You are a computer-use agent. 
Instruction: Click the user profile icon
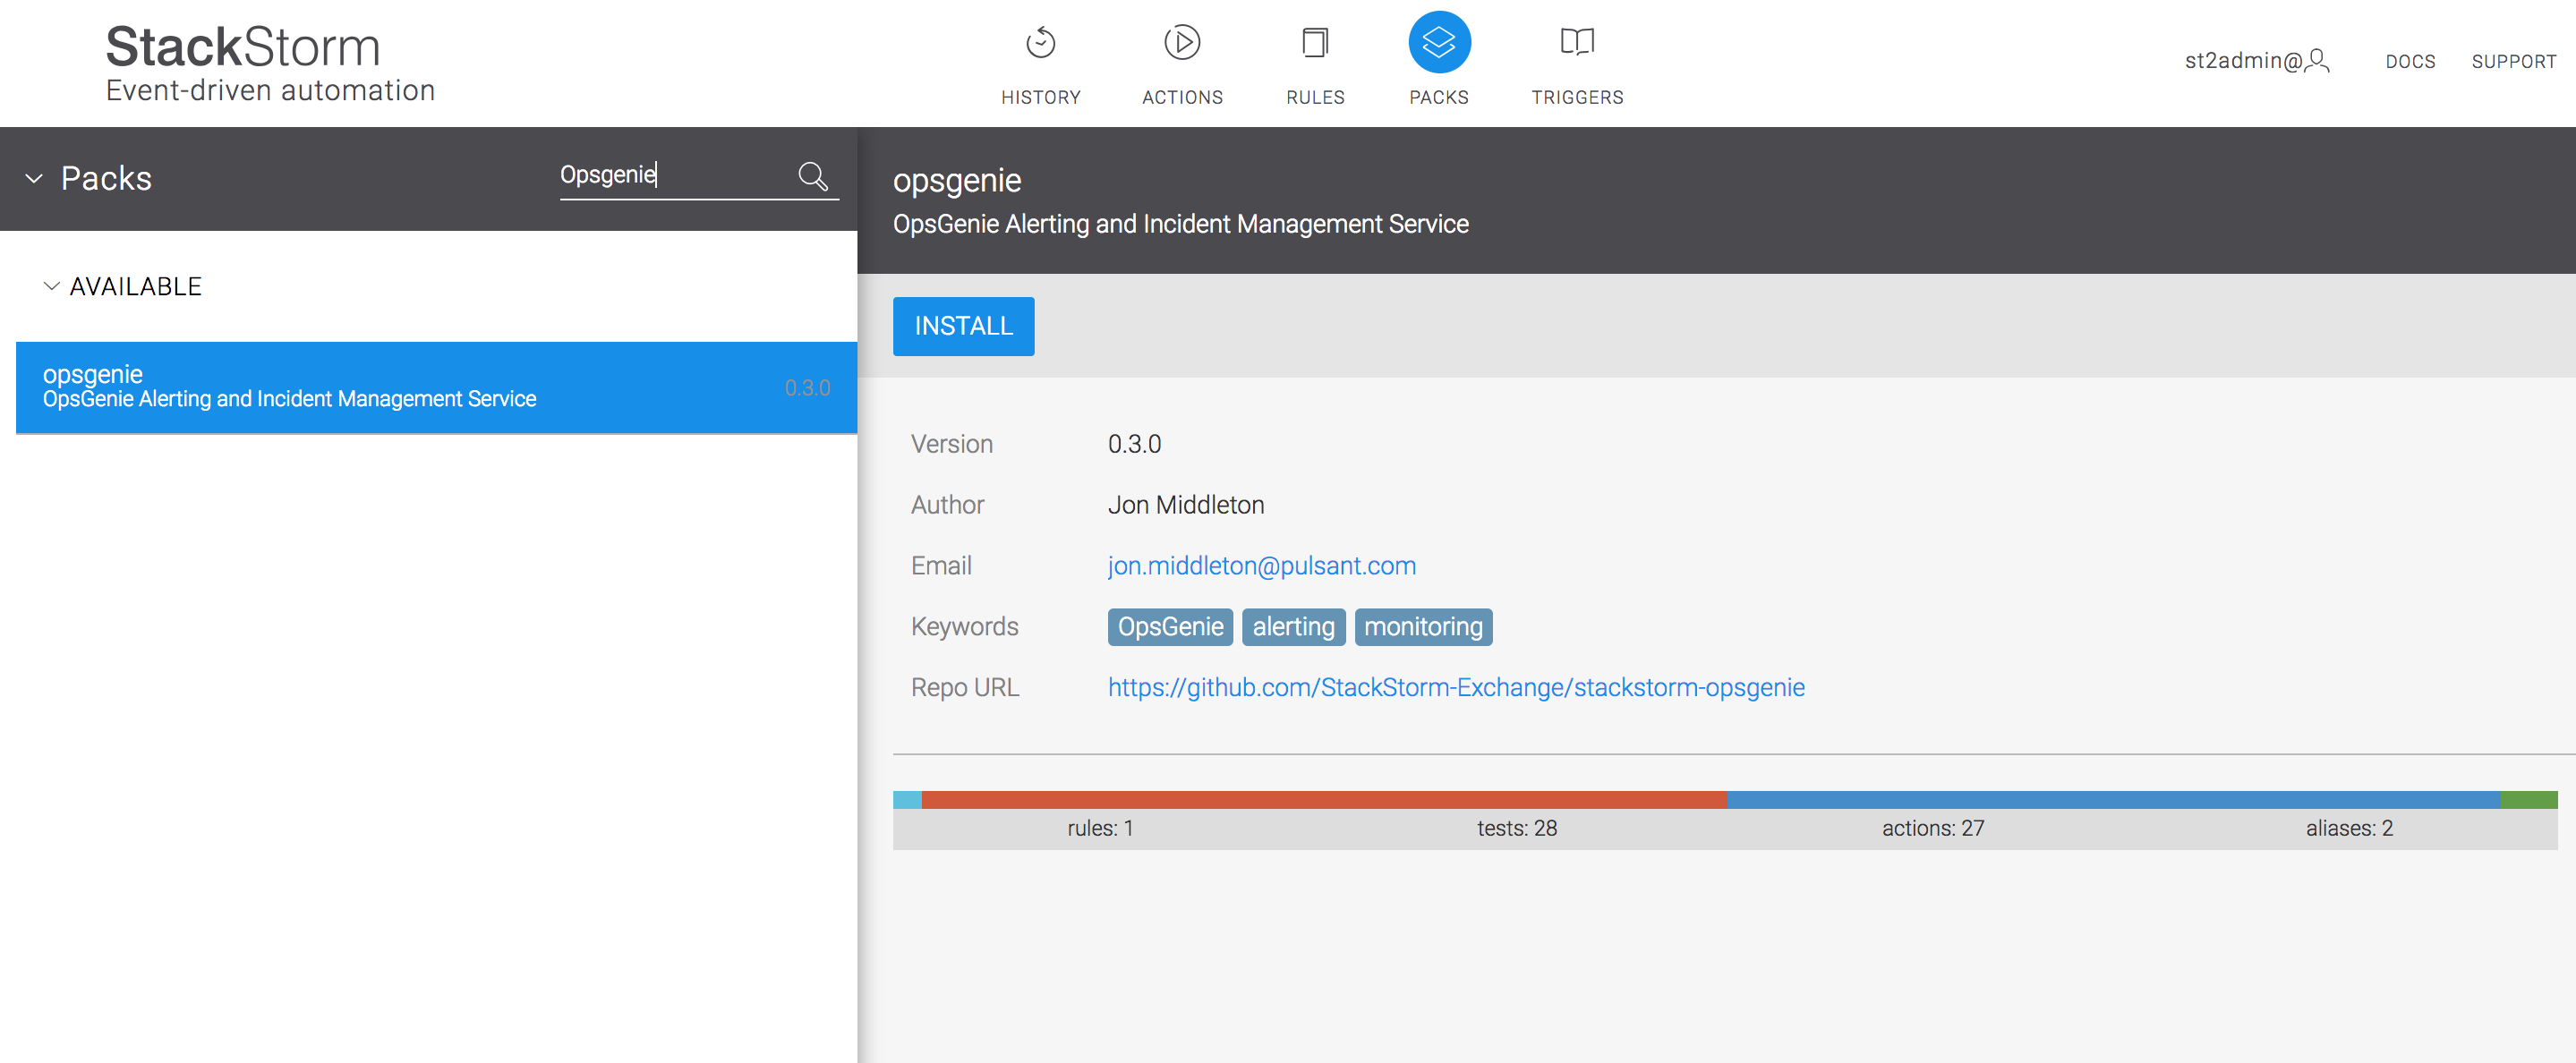pos(2317,62)
